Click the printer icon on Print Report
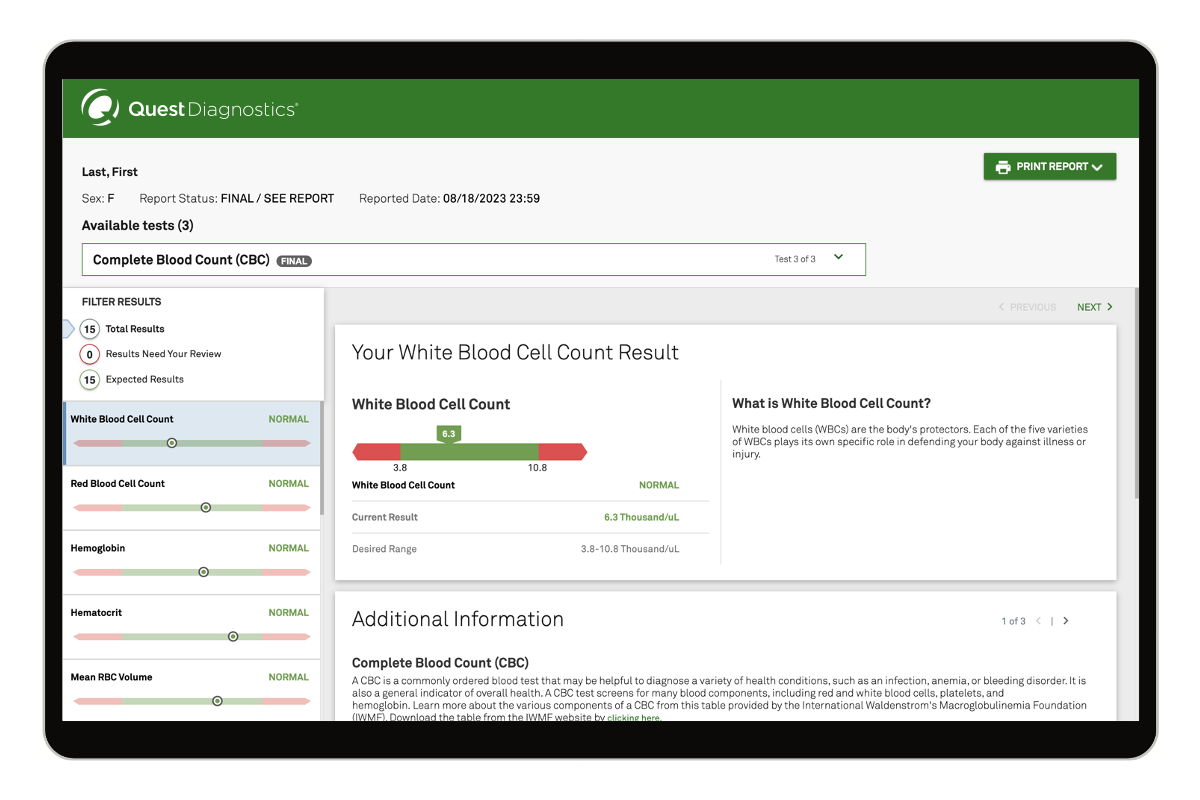Viewport: 1200px width, 800px height. click(1001, 166)
